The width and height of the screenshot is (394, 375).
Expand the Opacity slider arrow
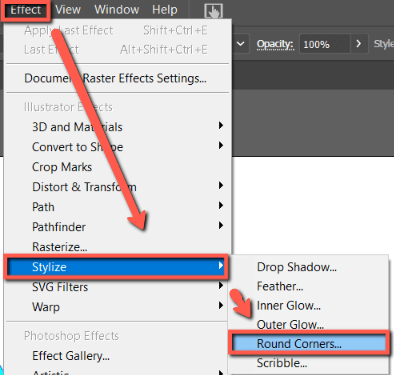[359, 44]
